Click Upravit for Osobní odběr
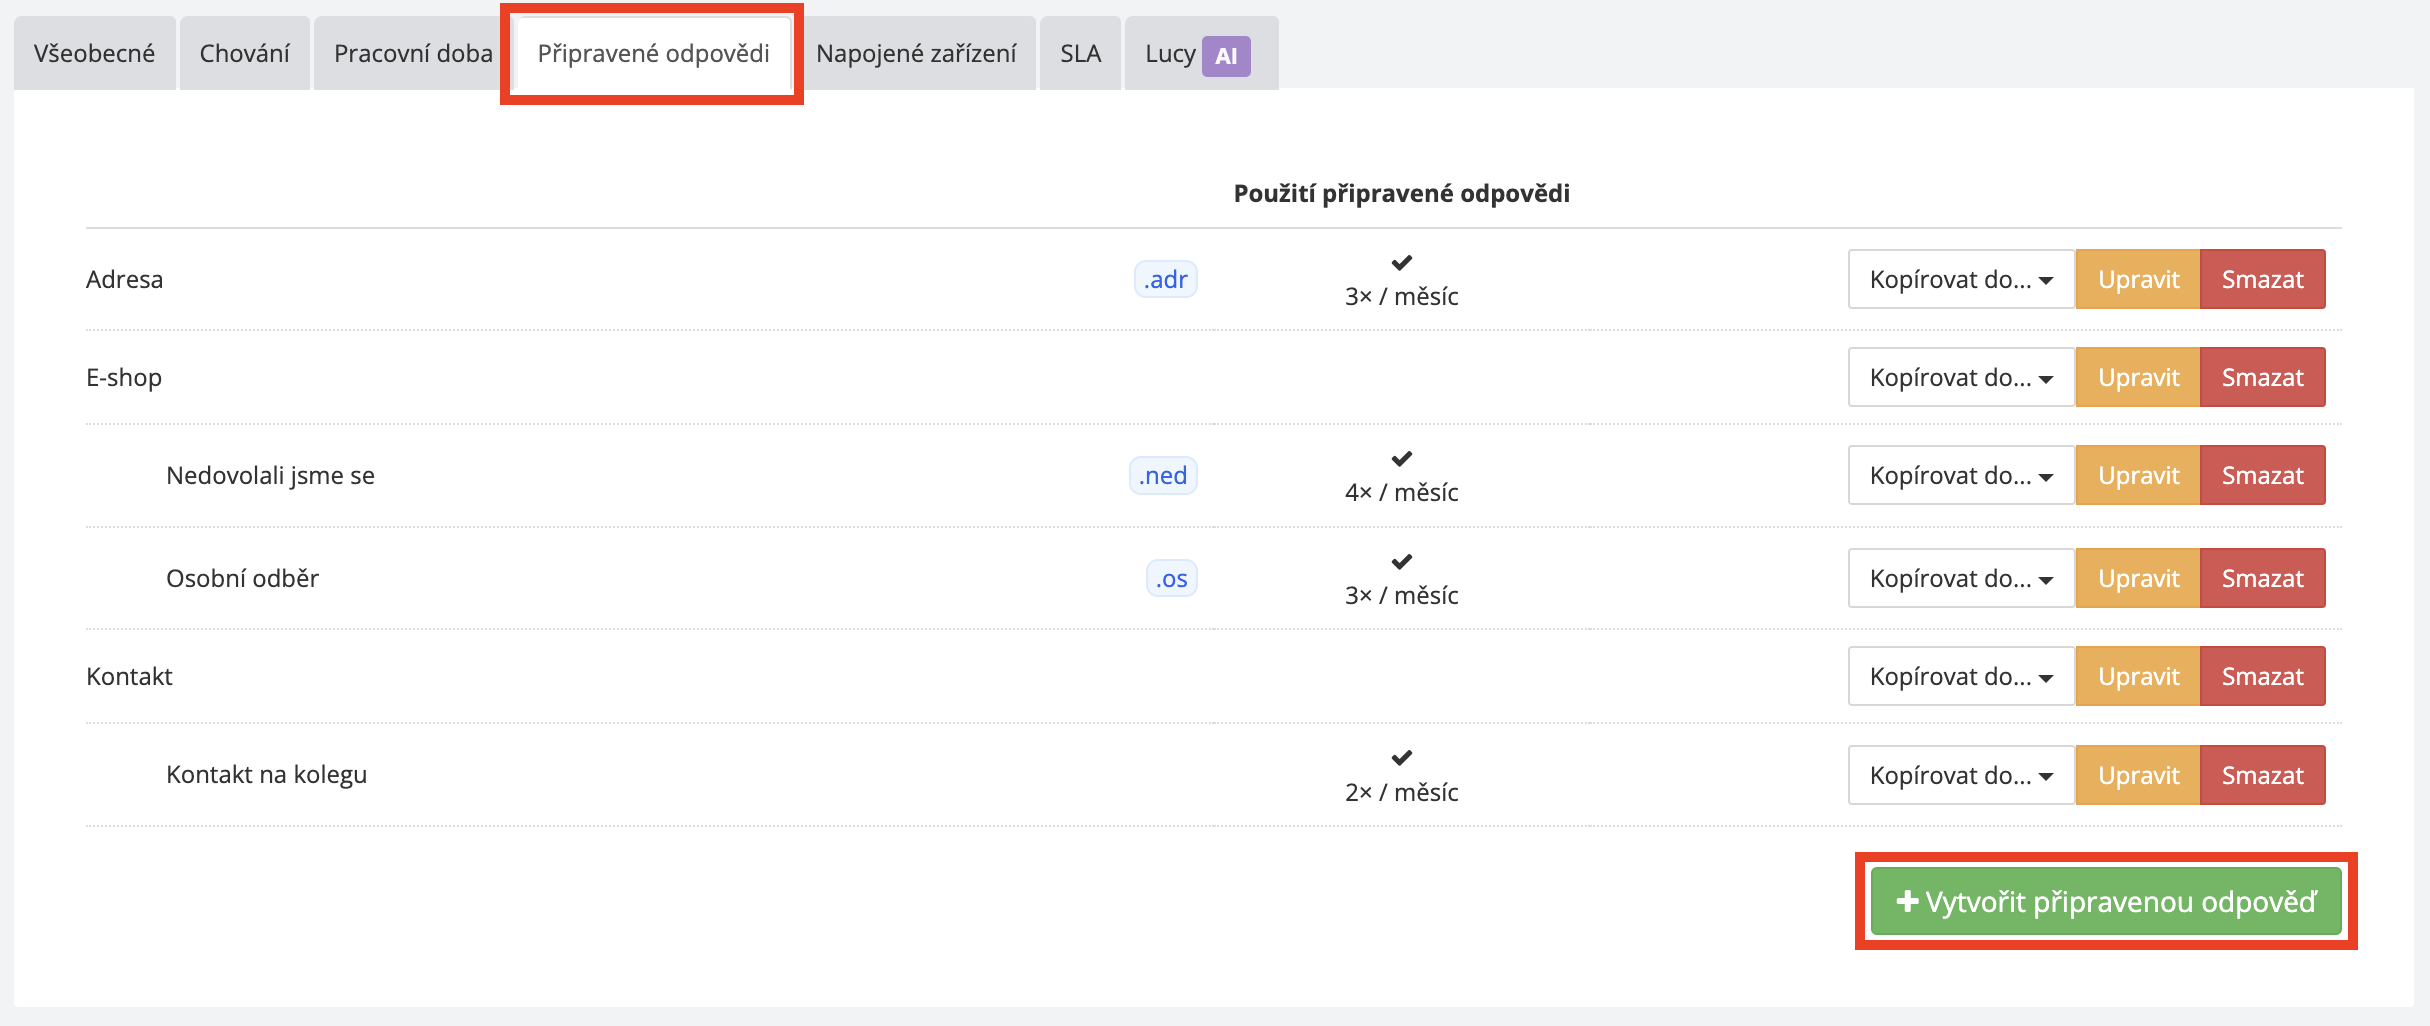This screenshot has width=2430, height=1026. (2138, 578)
